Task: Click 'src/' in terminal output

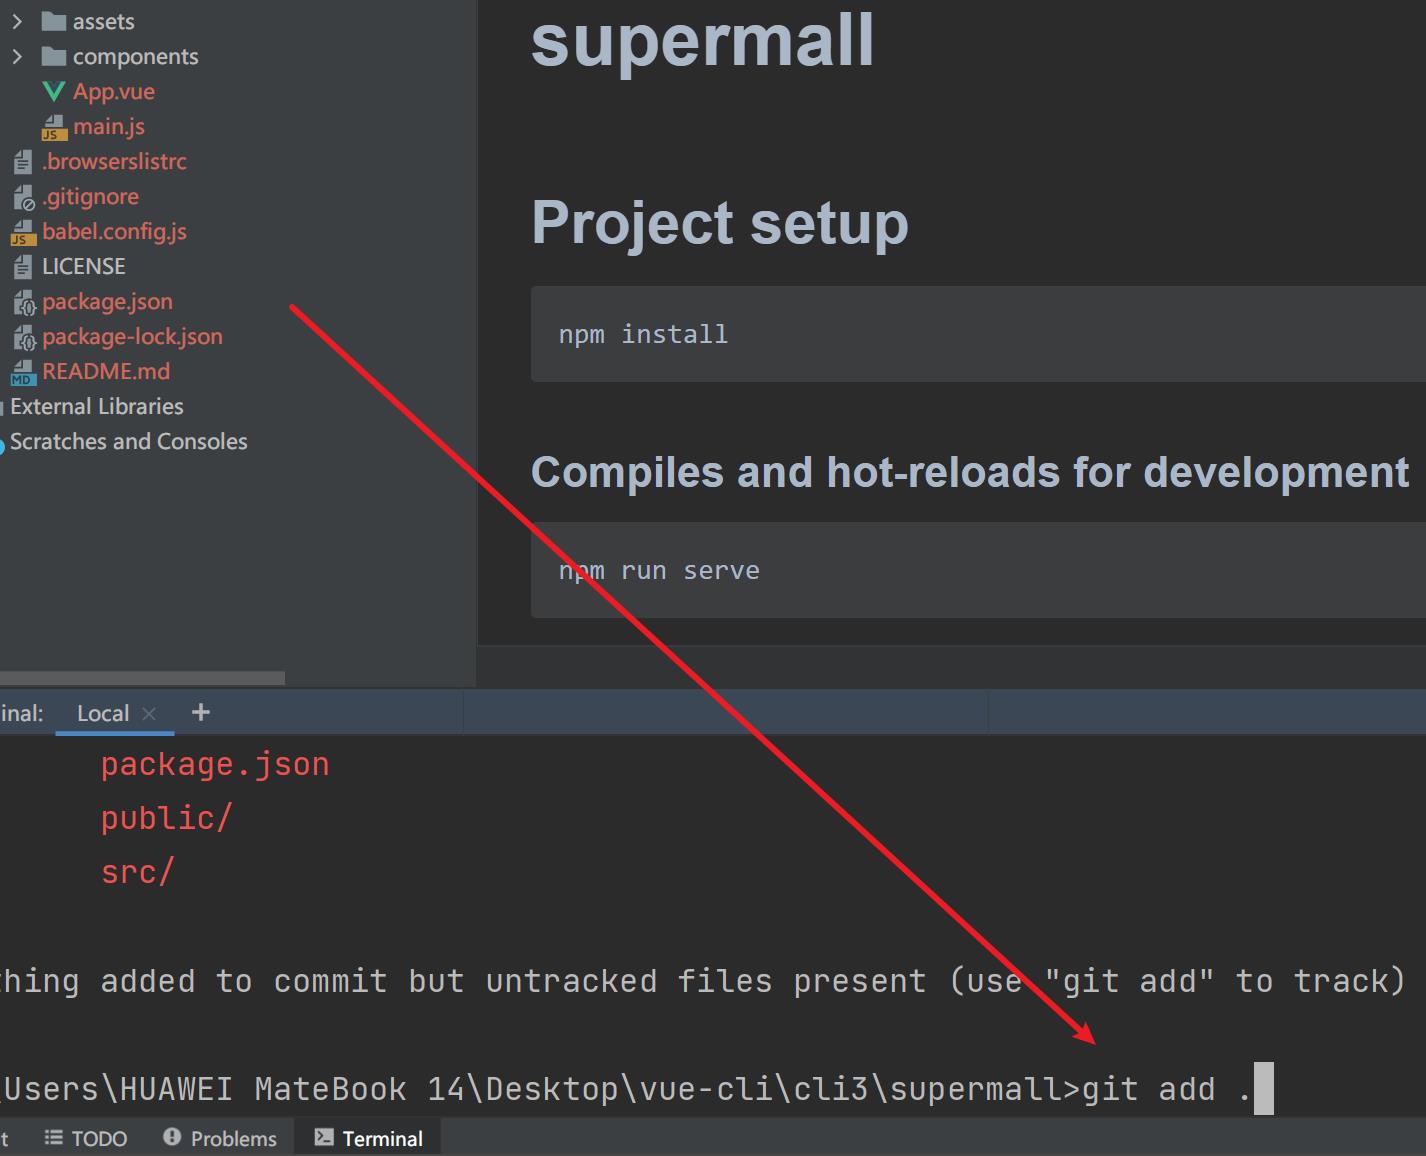Action: click(x=138, y=872)
